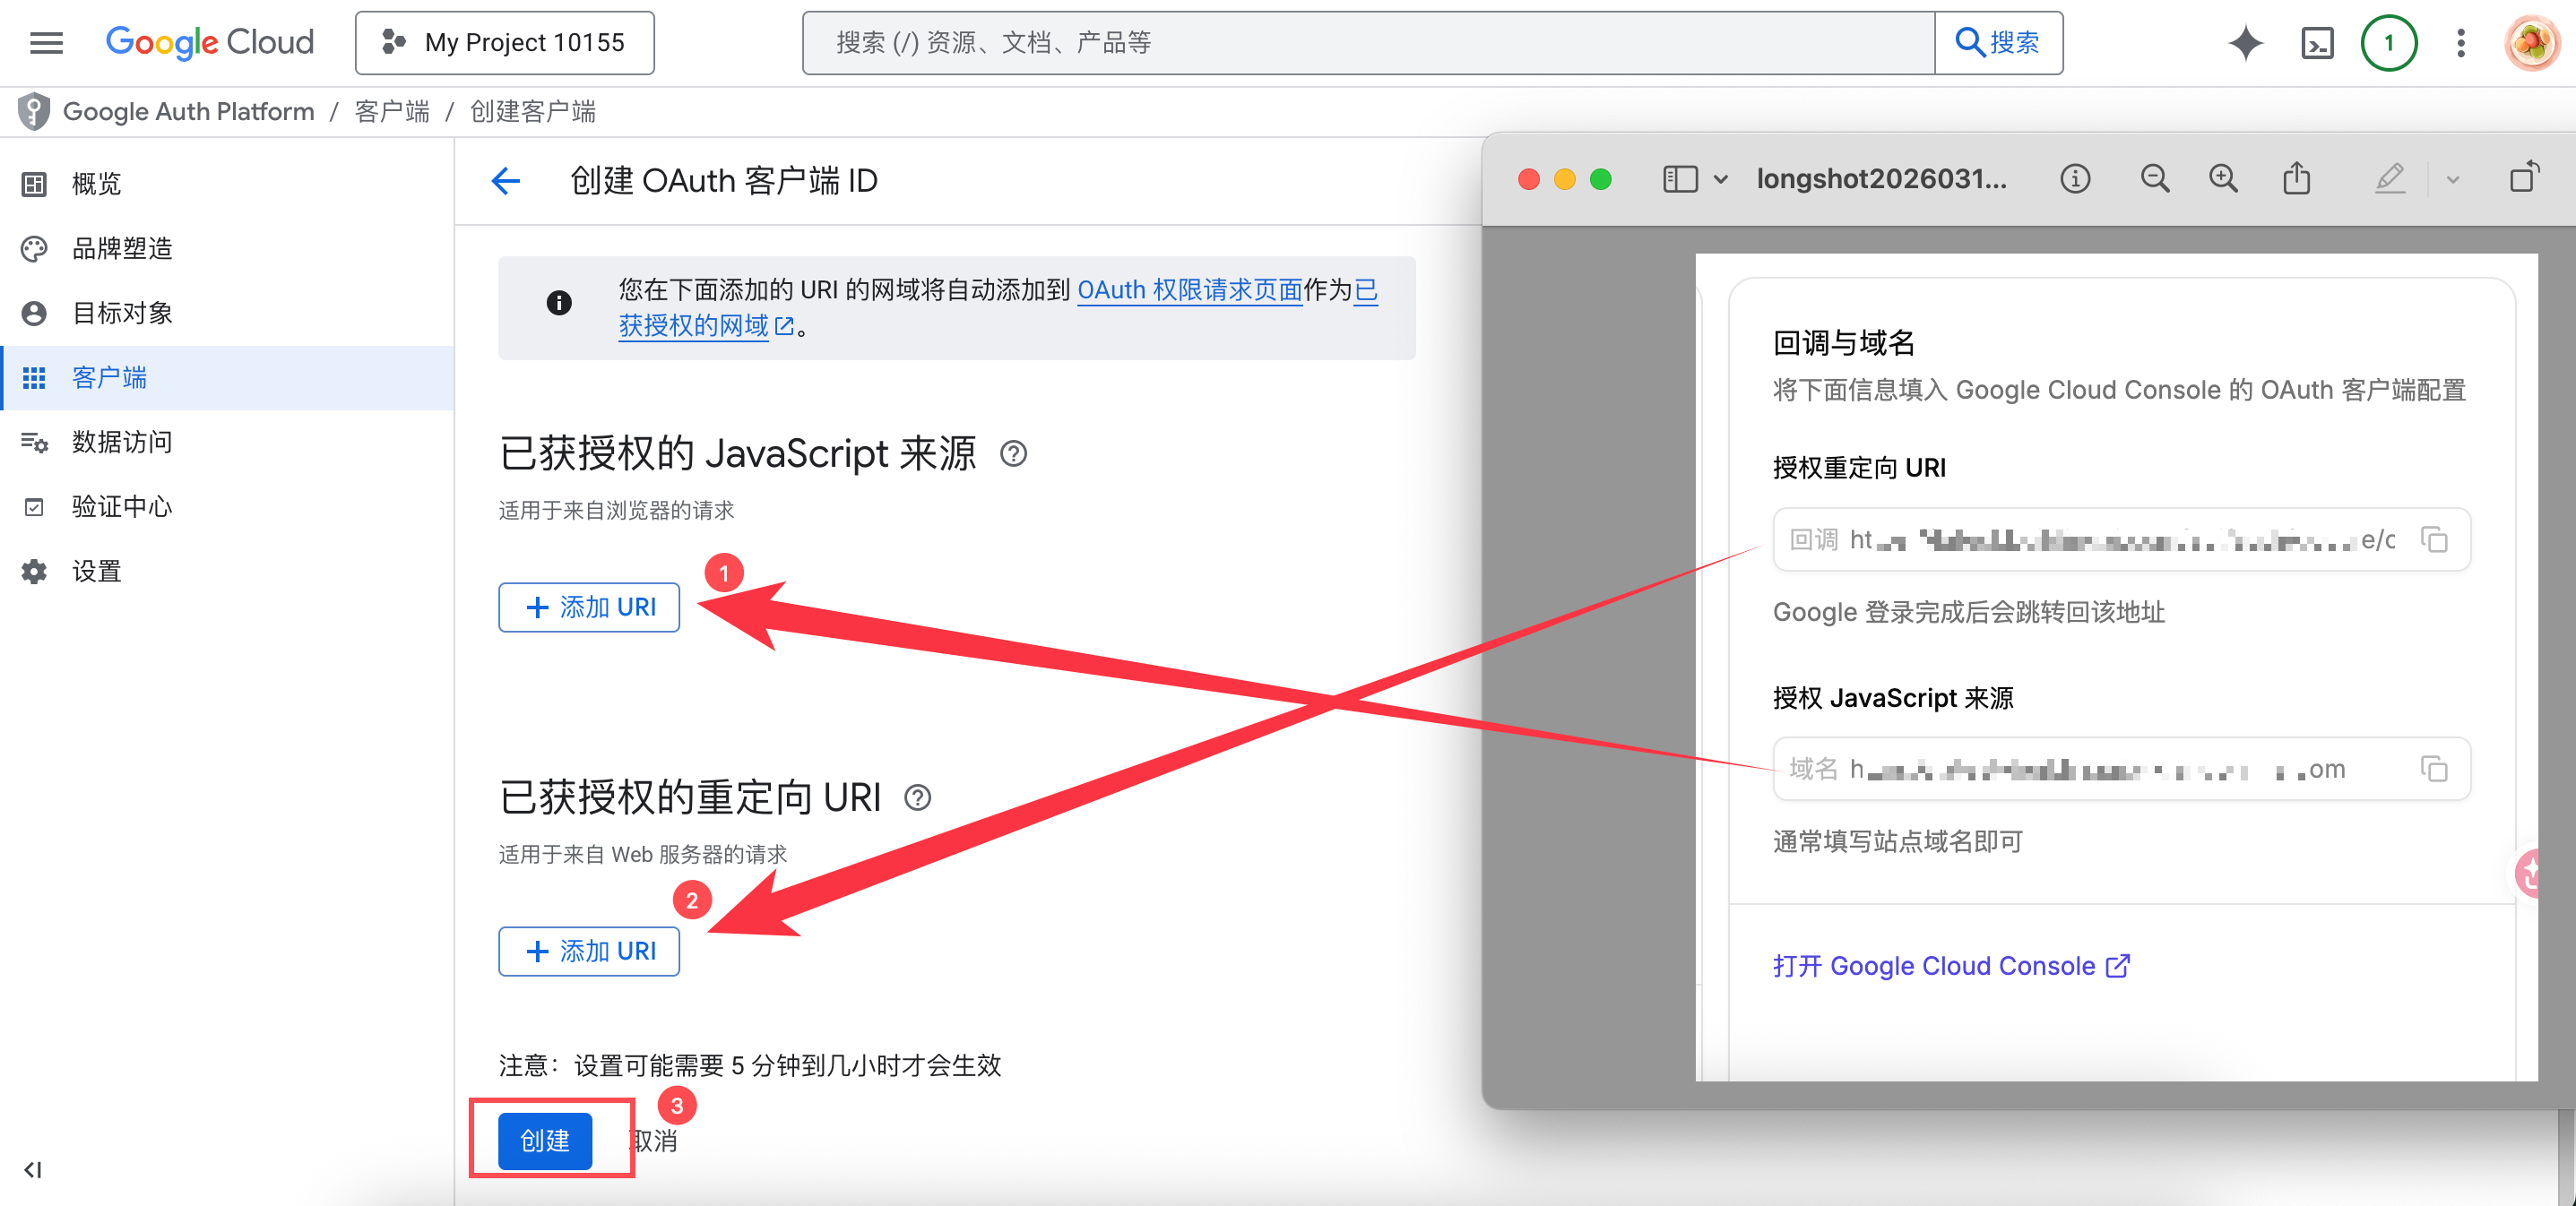Click the 回调 redirect URI field
Image resolution: width=2576 pixels, height=1206 pixels.
tap(2121, 540)
